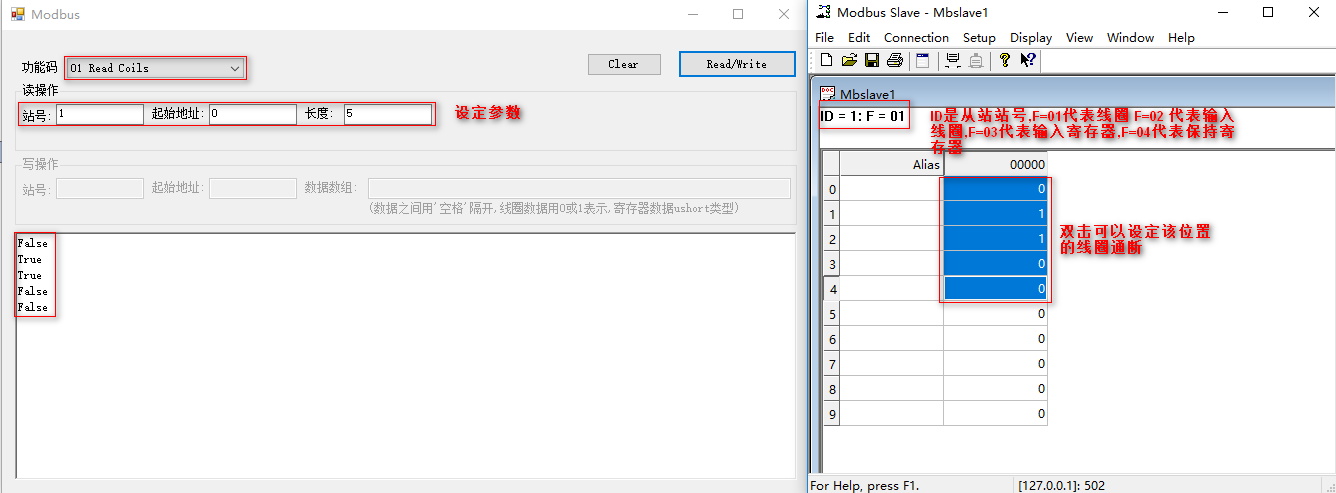Click the Modbus Slave title bar app icon
The width and height of the screenshot is (1336, 493).
pyautogui.click(x=824, y=12)
